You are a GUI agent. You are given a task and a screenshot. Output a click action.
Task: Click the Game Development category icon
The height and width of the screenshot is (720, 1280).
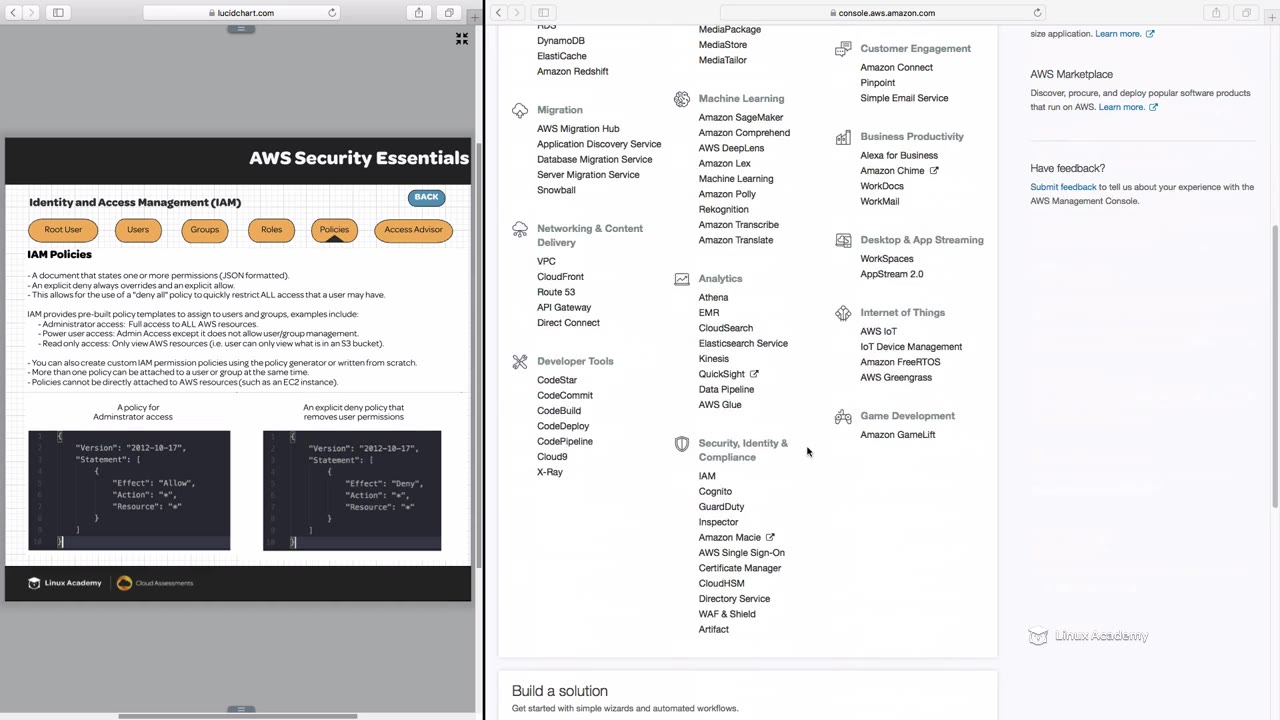(x=843, y=417)
